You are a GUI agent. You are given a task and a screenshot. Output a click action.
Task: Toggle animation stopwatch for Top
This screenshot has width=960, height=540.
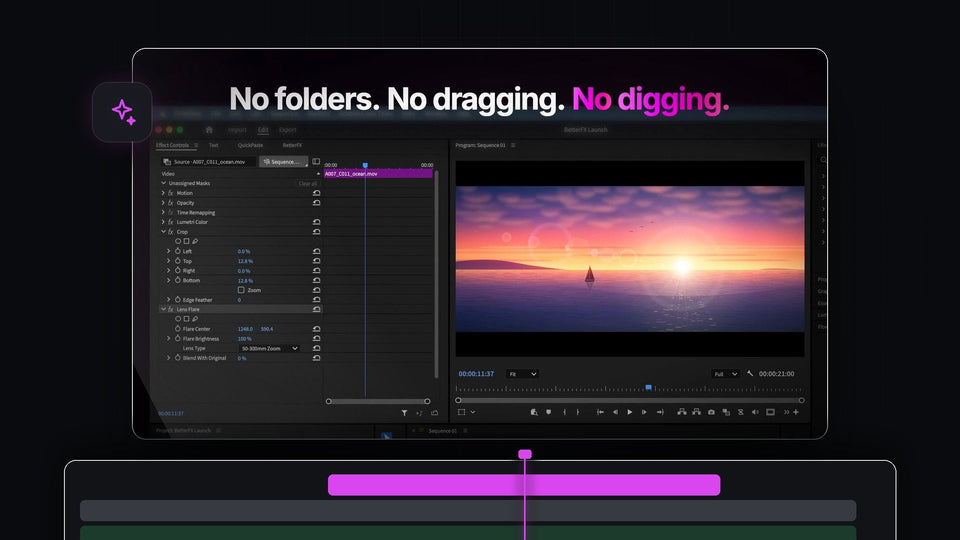(178, 261)
